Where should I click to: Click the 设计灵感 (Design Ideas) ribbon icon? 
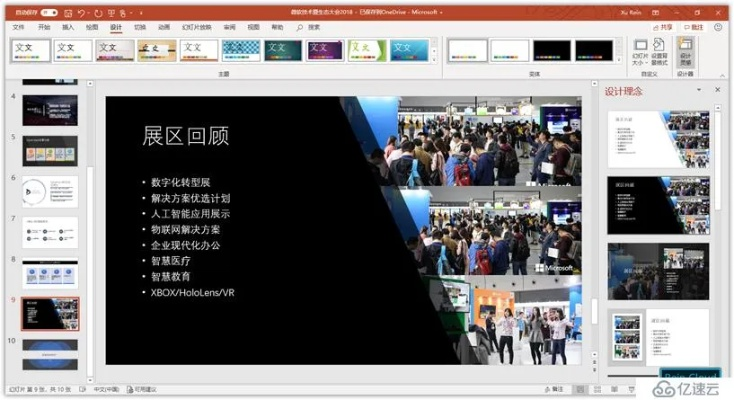click(x=685, y=52)
